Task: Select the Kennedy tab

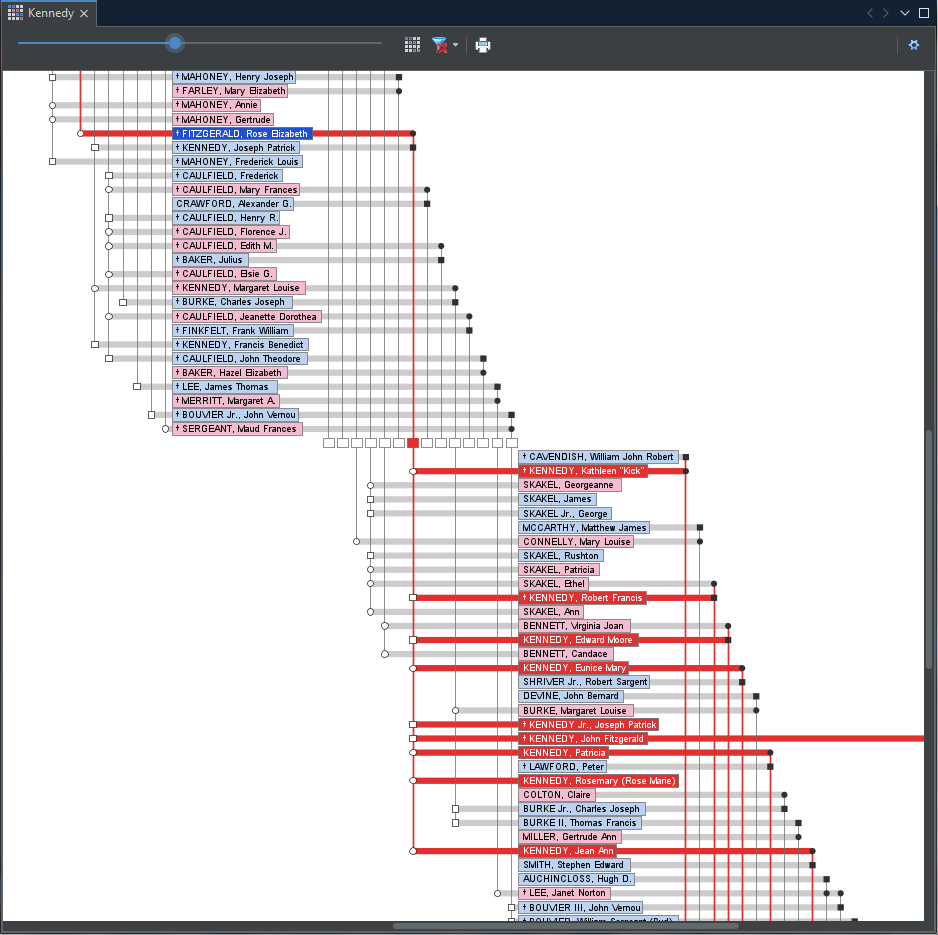Action: tap(50, 13)
